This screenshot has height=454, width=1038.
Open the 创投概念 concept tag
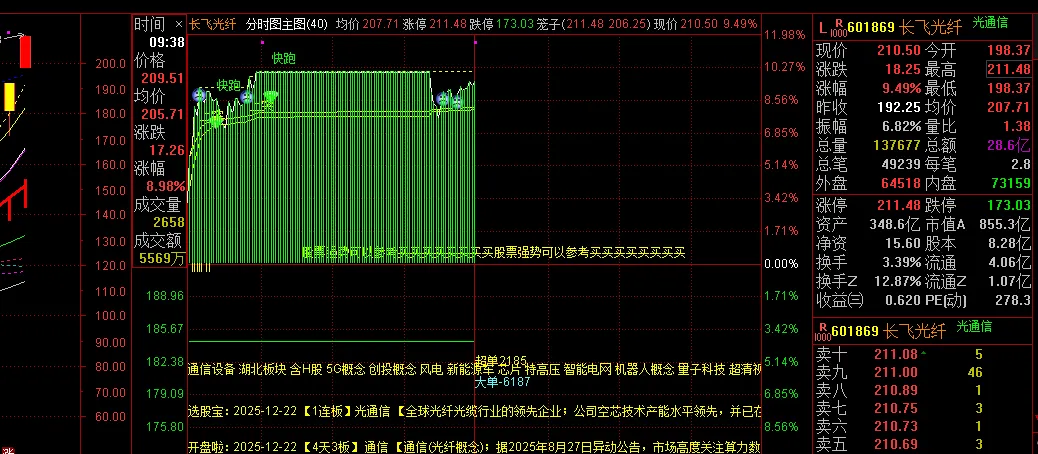coord(393,369)
